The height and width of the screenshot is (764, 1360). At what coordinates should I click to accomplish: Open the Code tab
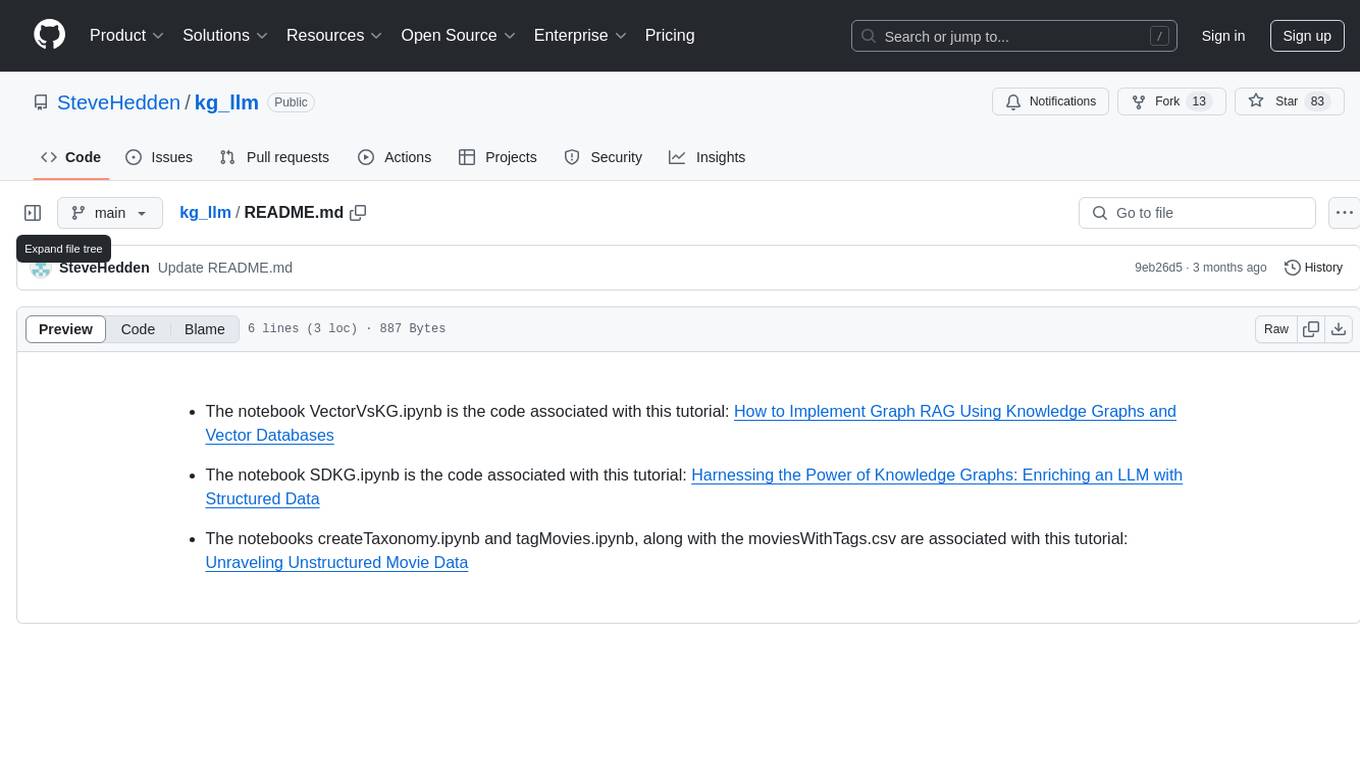71,157
